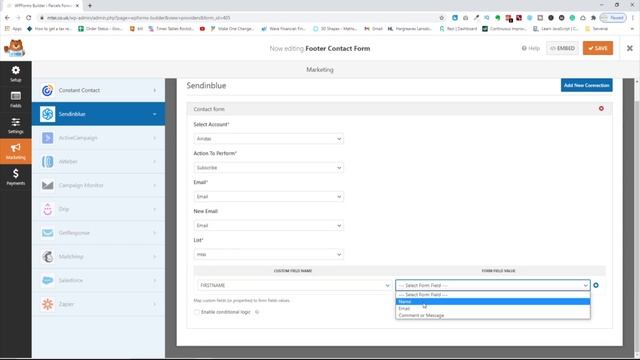Select the Marketing panel
The height and width of the screenshot is (360, 640).
(16, 151)
